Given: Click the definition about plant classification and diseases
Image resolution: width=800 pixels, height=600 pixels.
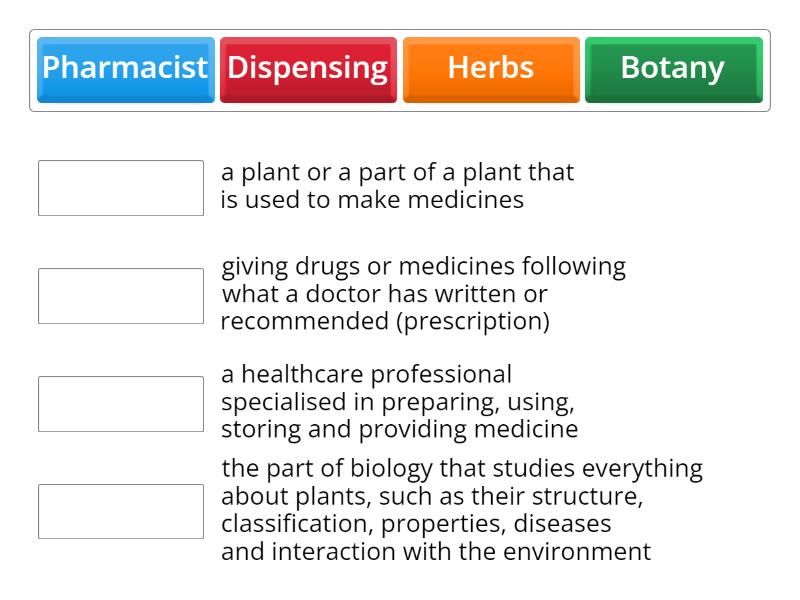Looking at the screenshot, I should click(460, 510).
